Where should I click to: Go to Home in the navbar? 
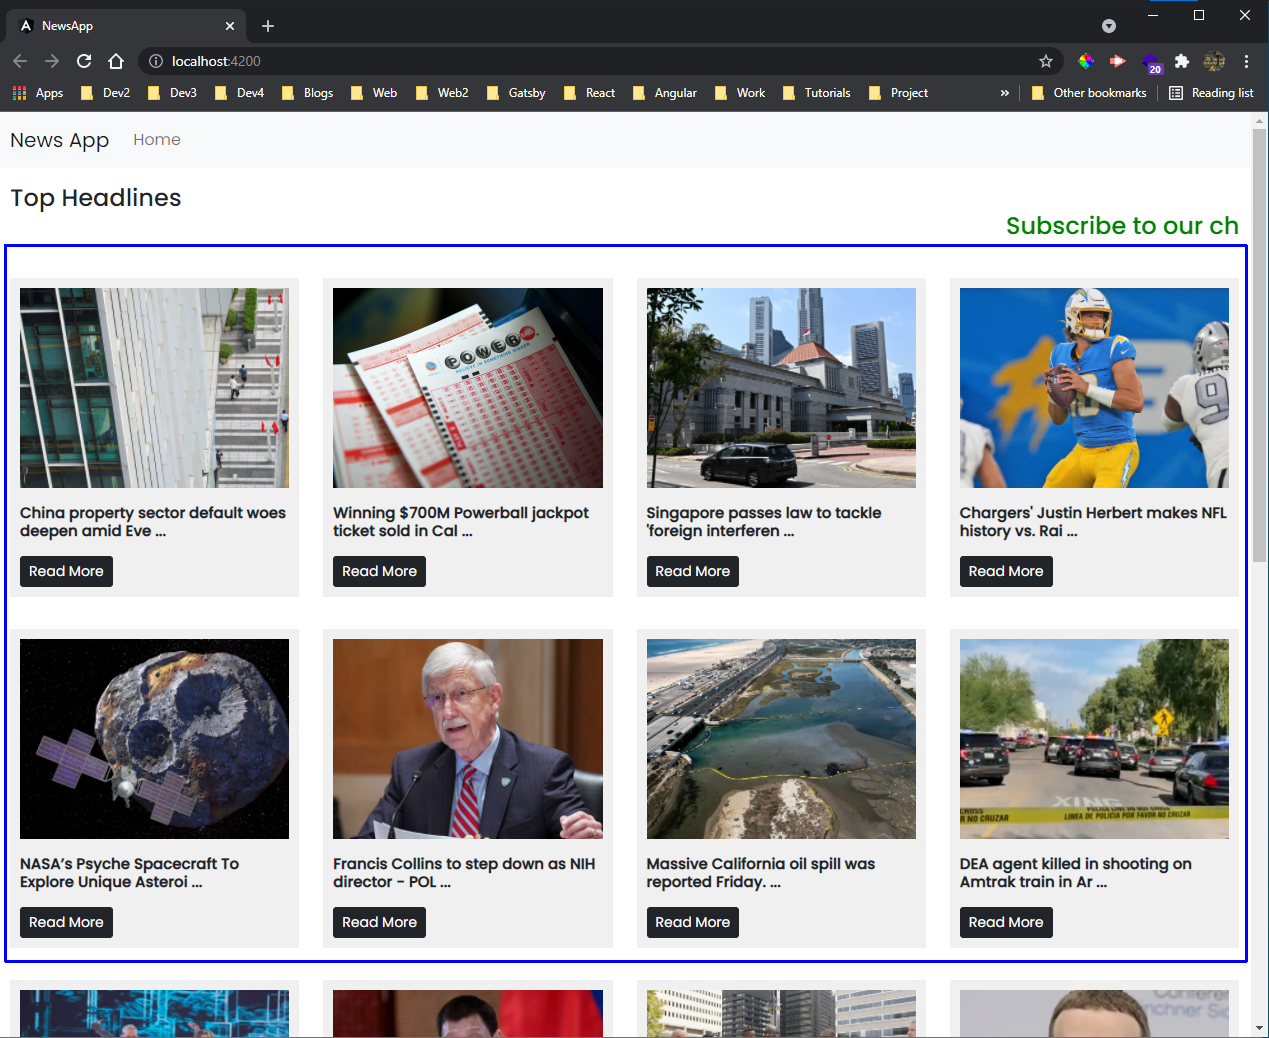coord(157,140)
